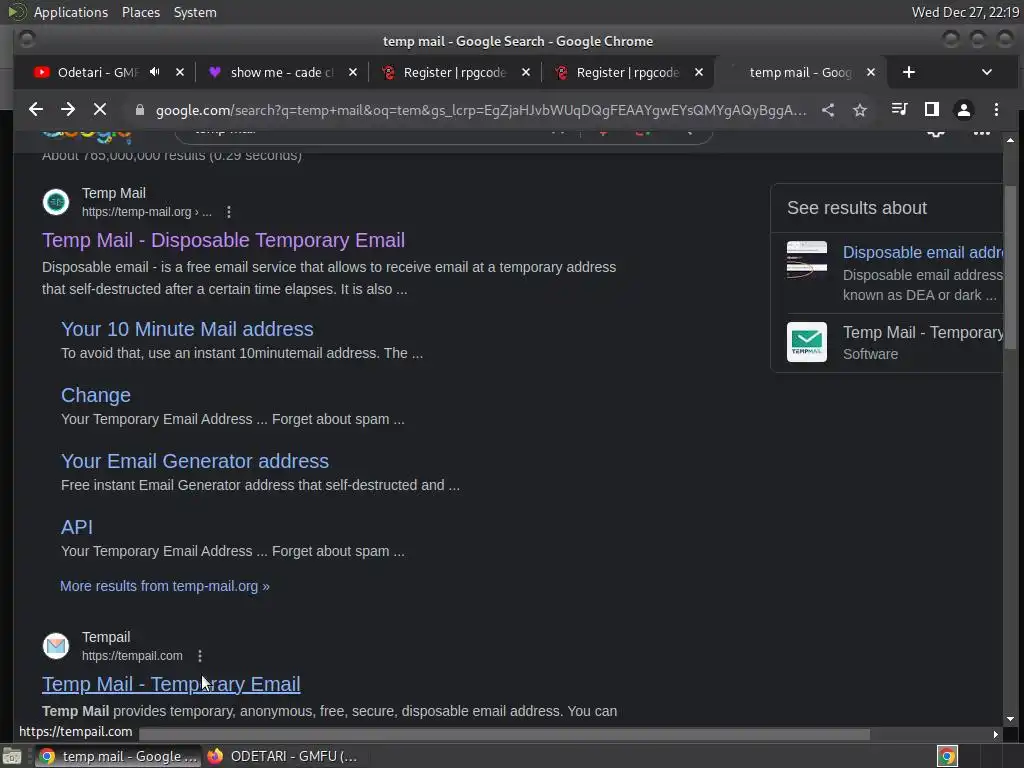The width and height of the screenshot is (1024, 768).
Task: Close the show me - cade tab
Action: (353, 72)
